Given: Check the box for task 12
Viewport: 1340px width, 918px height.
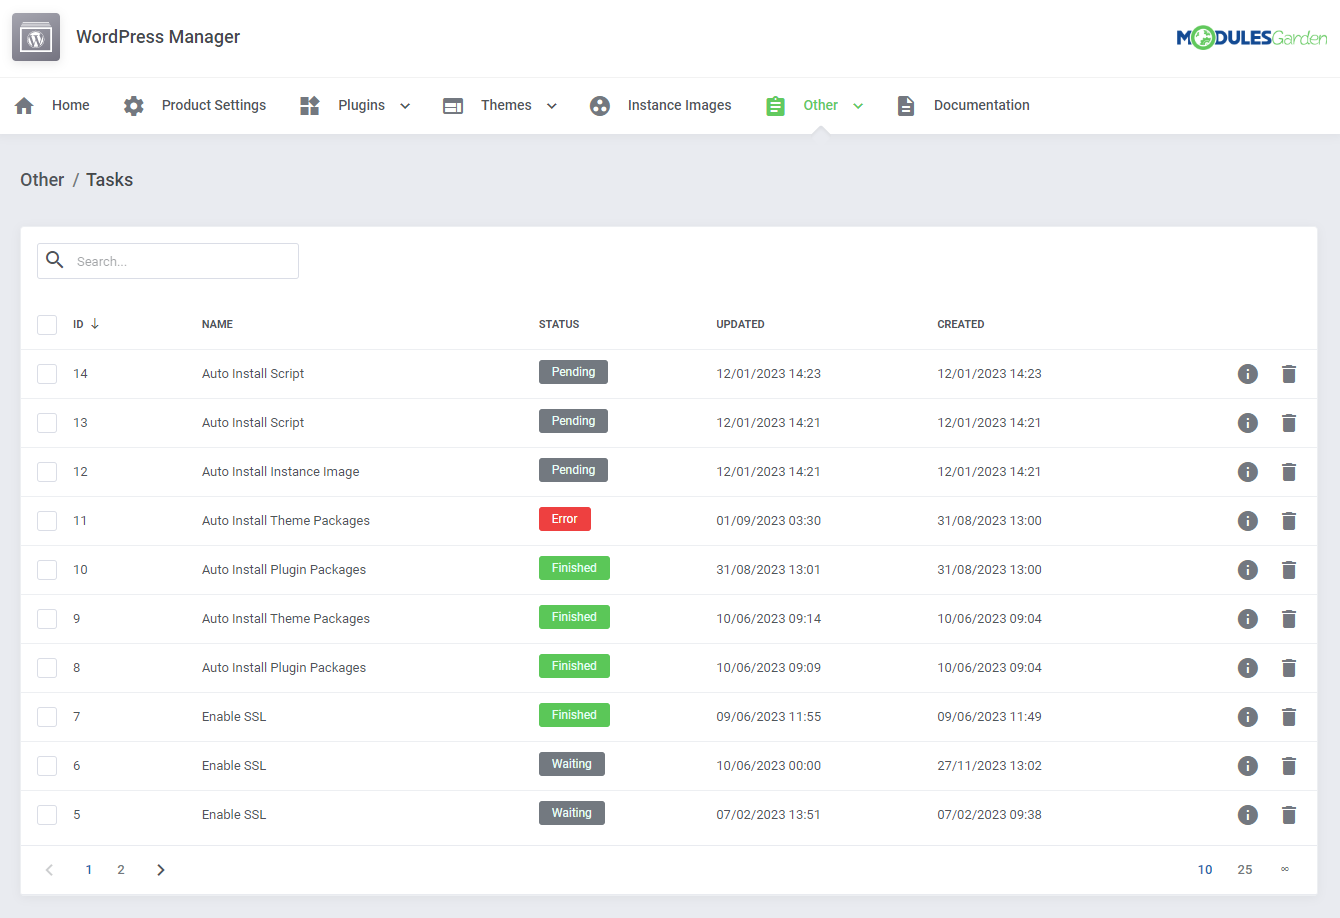Looking at the screenshot, I should pyautogui.click(x=47, y=472).
